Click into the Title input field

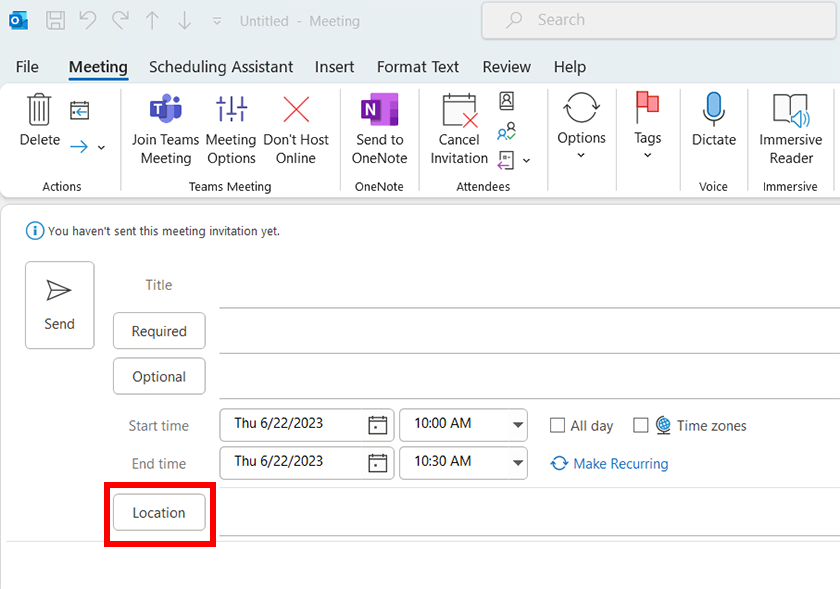point(520,286)
